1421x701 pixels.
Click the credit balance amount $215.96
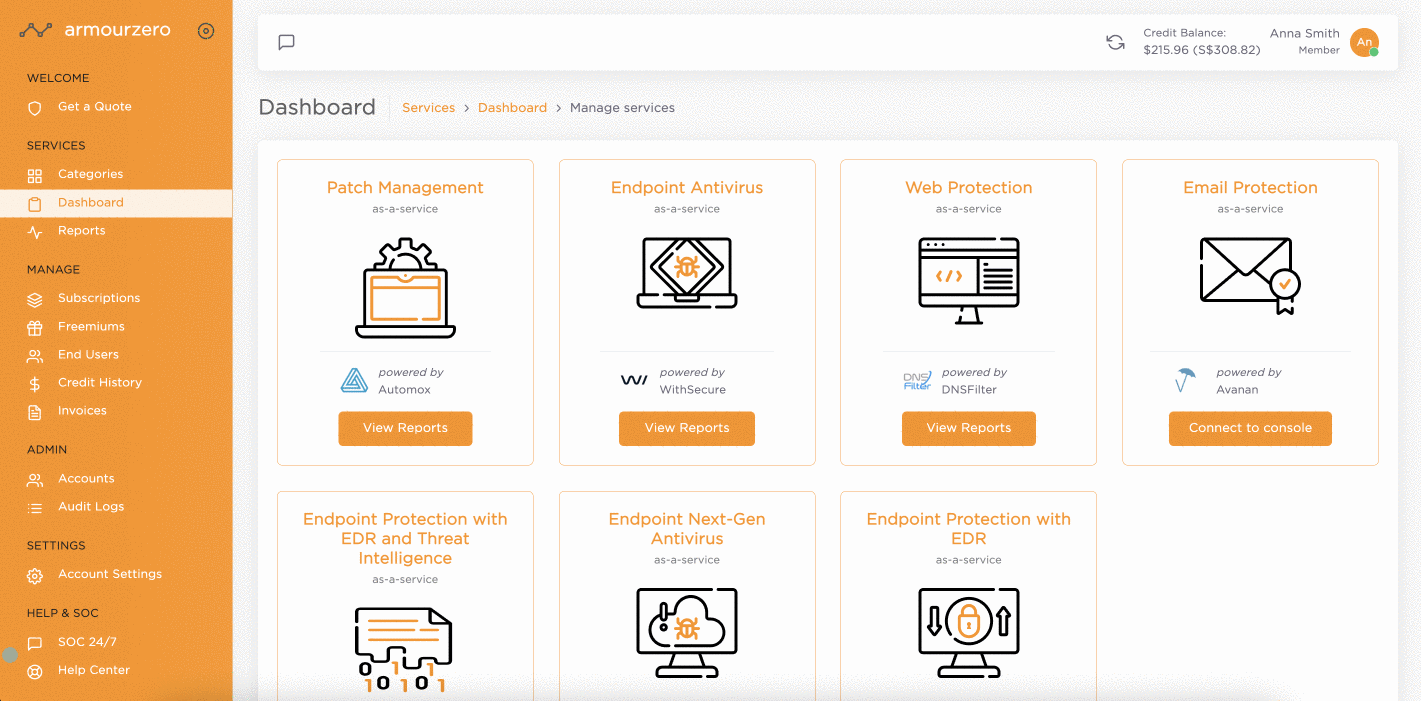pyautogui.click(x=1166, y=50)
